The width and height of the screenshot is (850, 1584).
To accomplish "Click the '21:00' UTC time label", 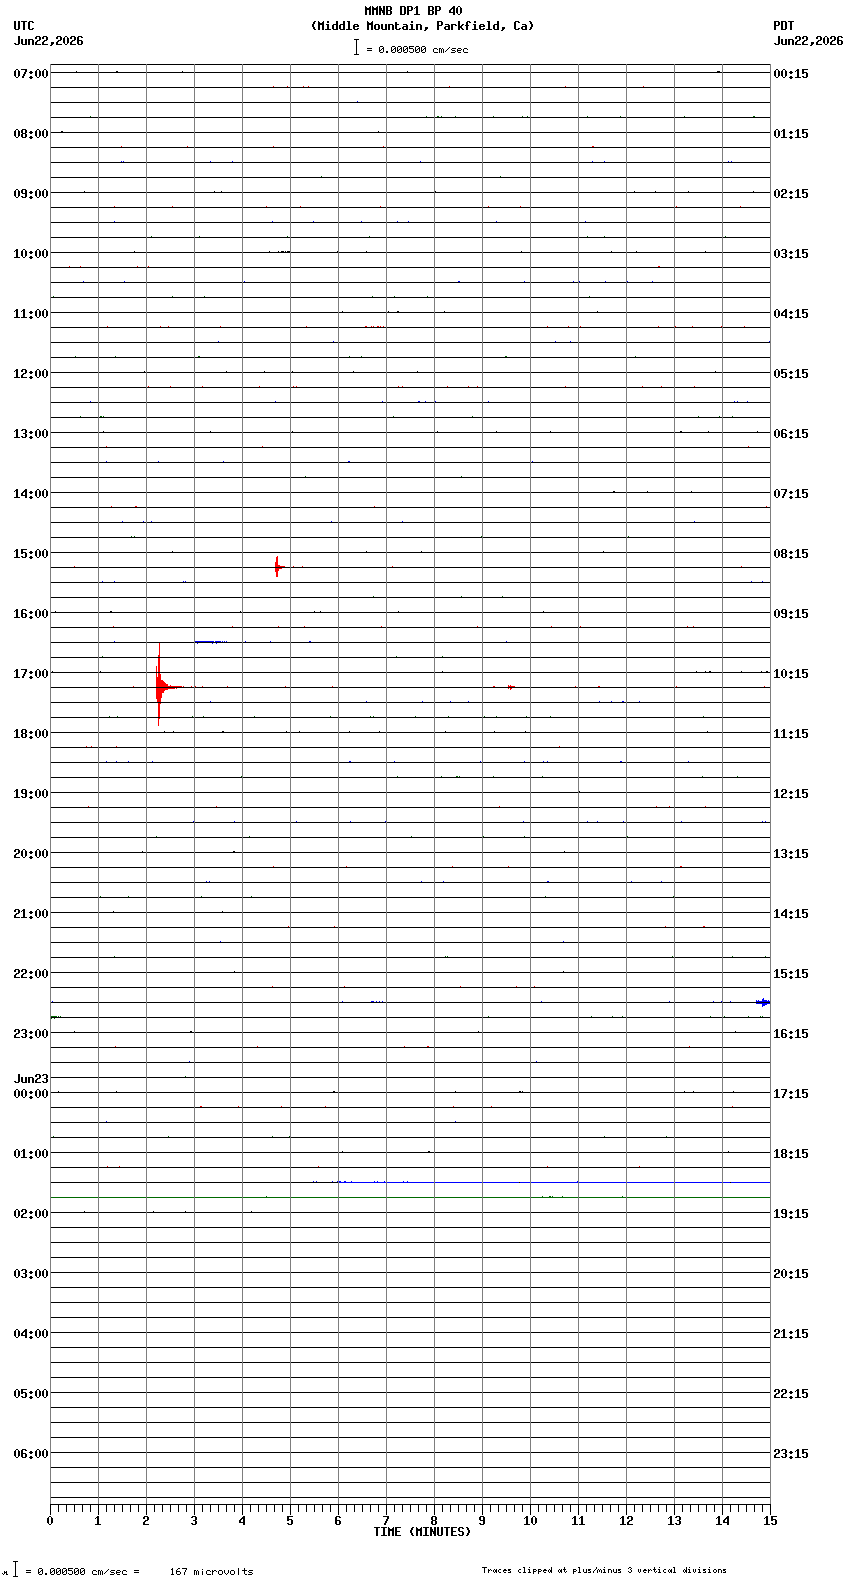I will (x=31, y=914).
